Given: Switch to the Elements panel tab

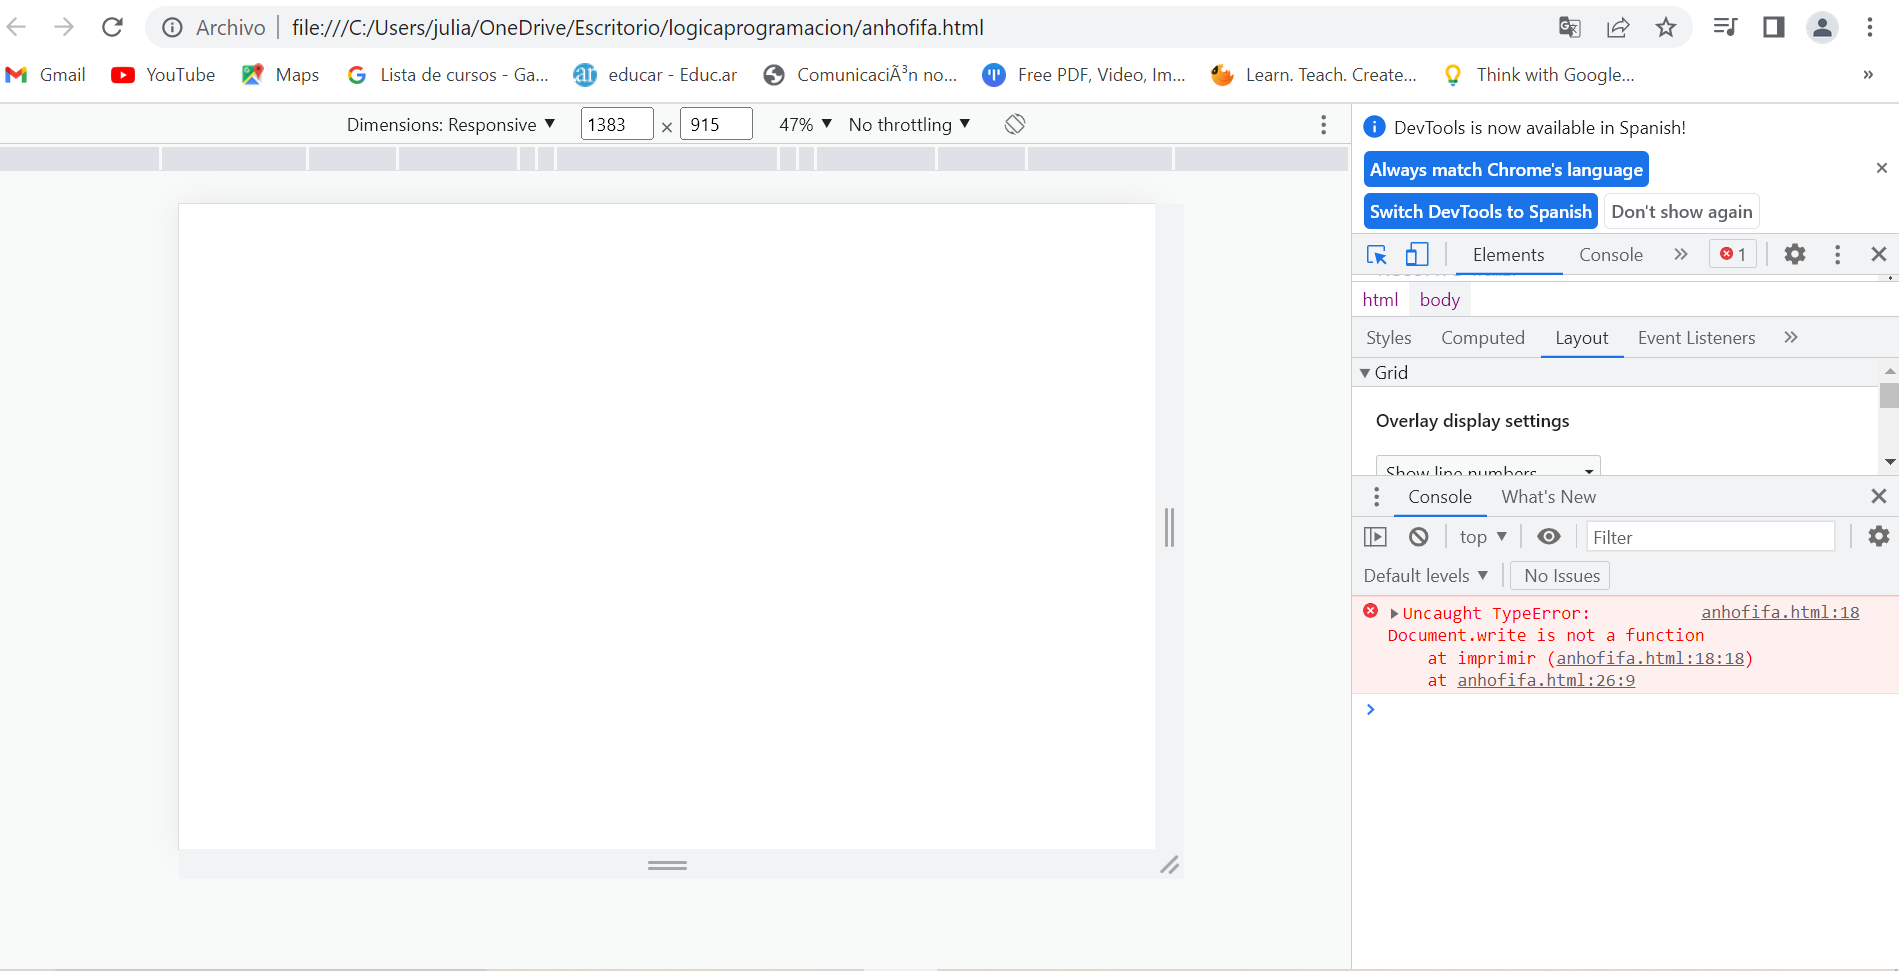Looking at the screenshot, I should (x=1508, y=255).
